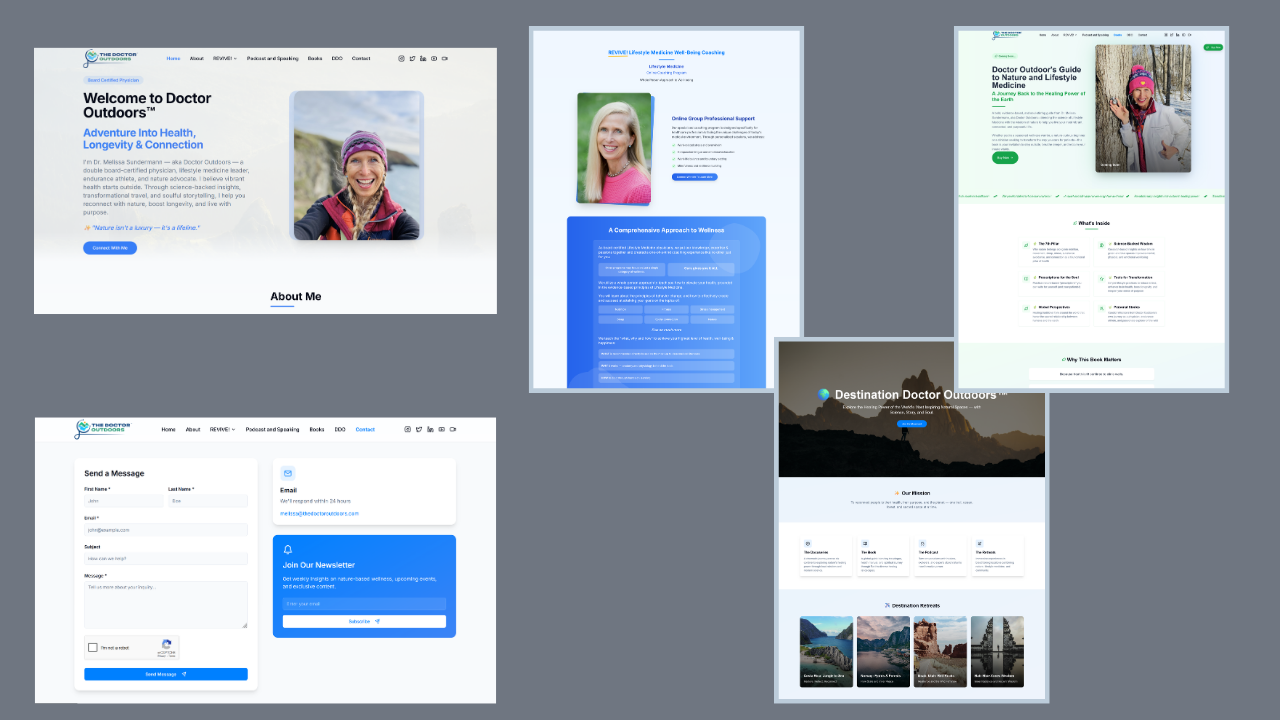
Task: Check the I'm not a robot checkbox
Action: (x=93, y=647)
